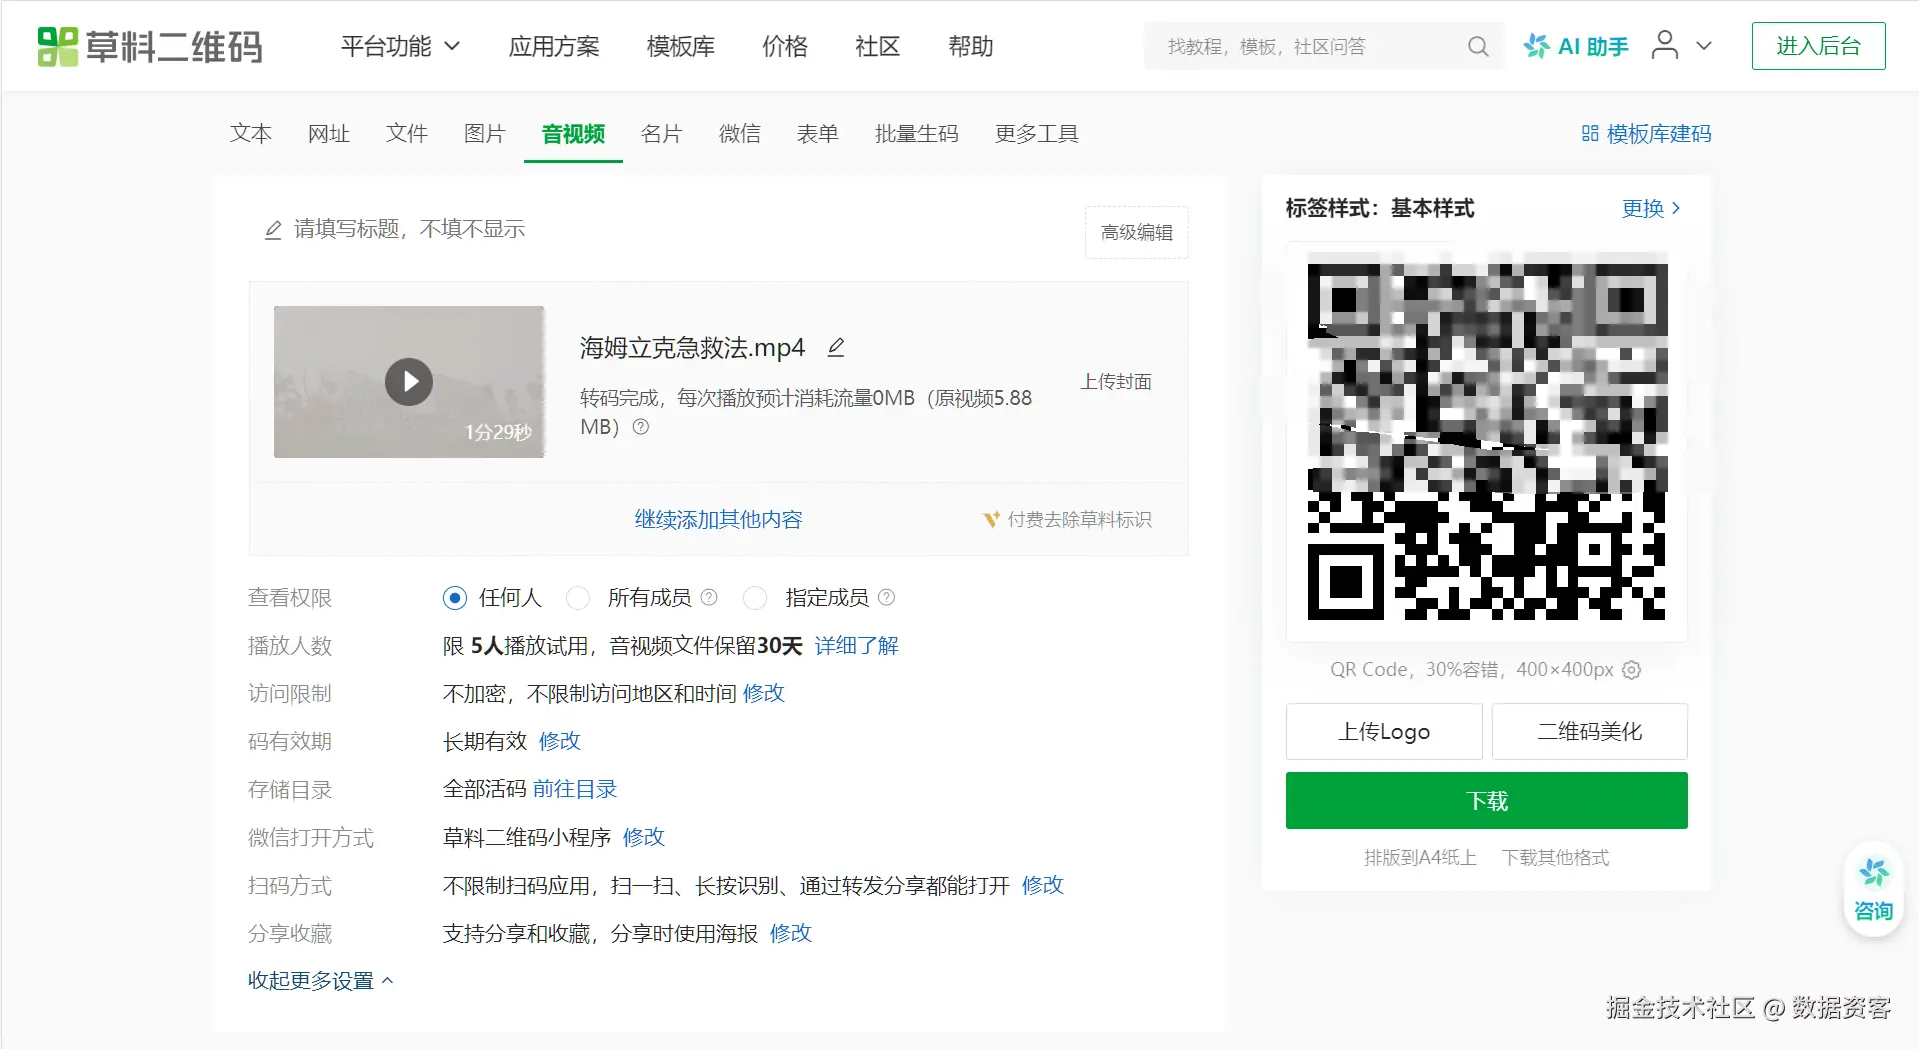Click the 二维码美化 button
The image size is (1919, 1049).
[1590, 731]
